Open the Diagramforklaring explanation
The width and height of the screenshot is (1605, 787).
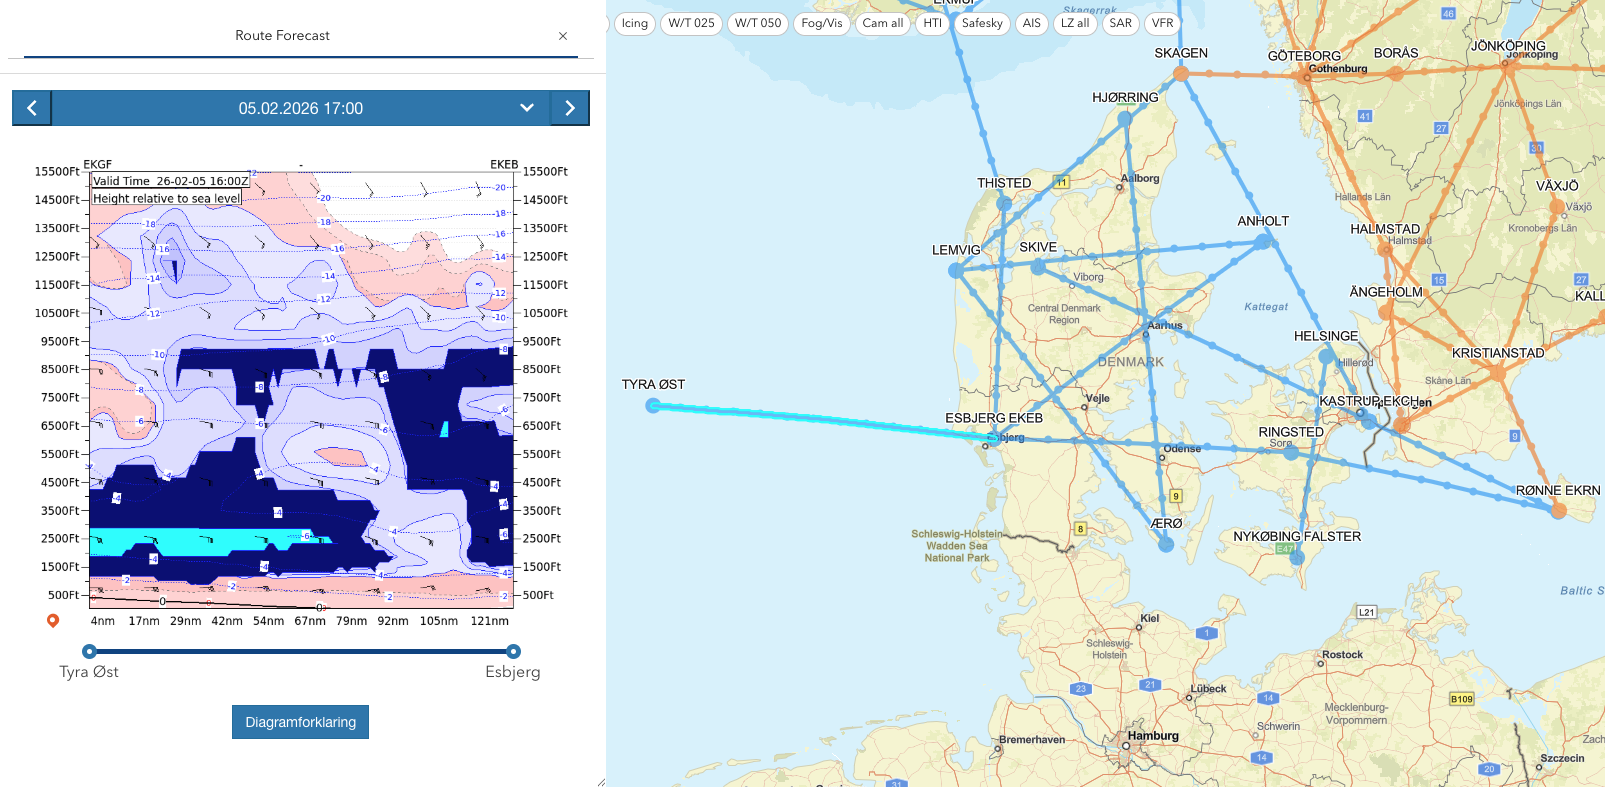click(300, 722)
